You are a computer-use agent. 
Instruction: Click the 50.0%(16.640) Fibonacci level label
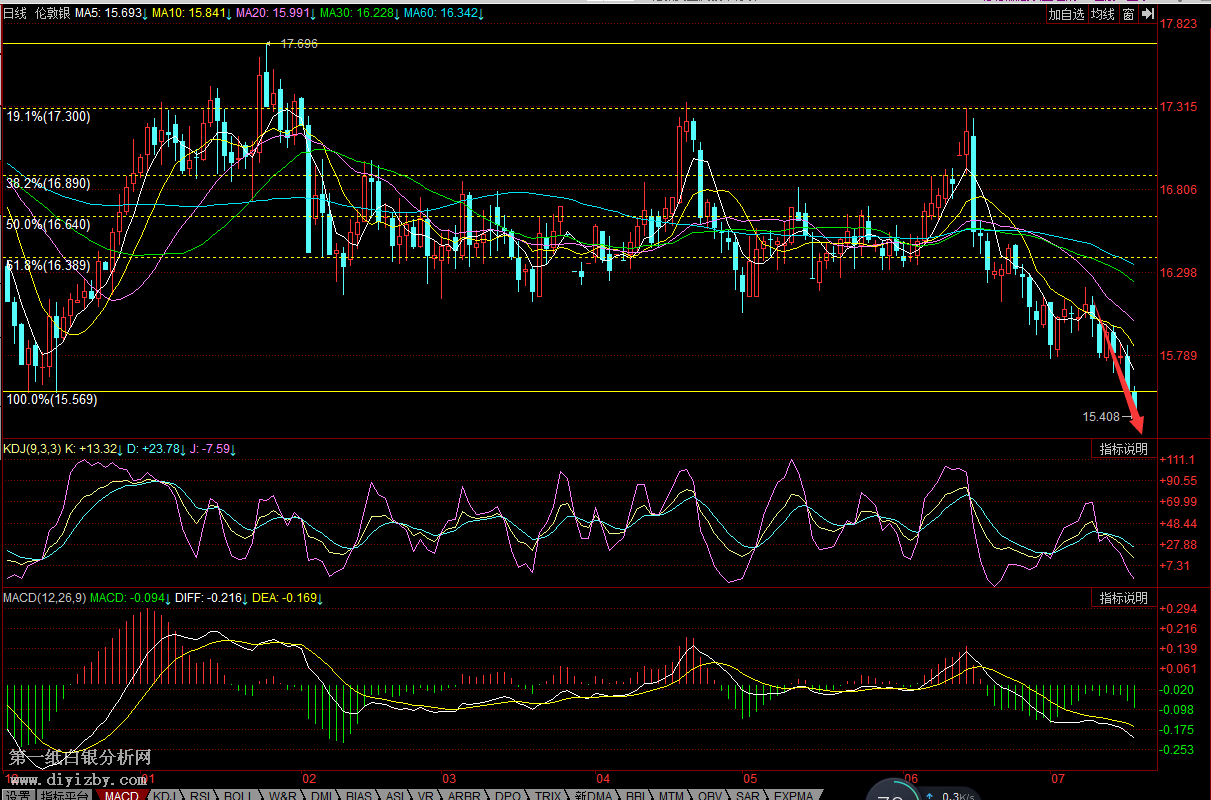48,225
